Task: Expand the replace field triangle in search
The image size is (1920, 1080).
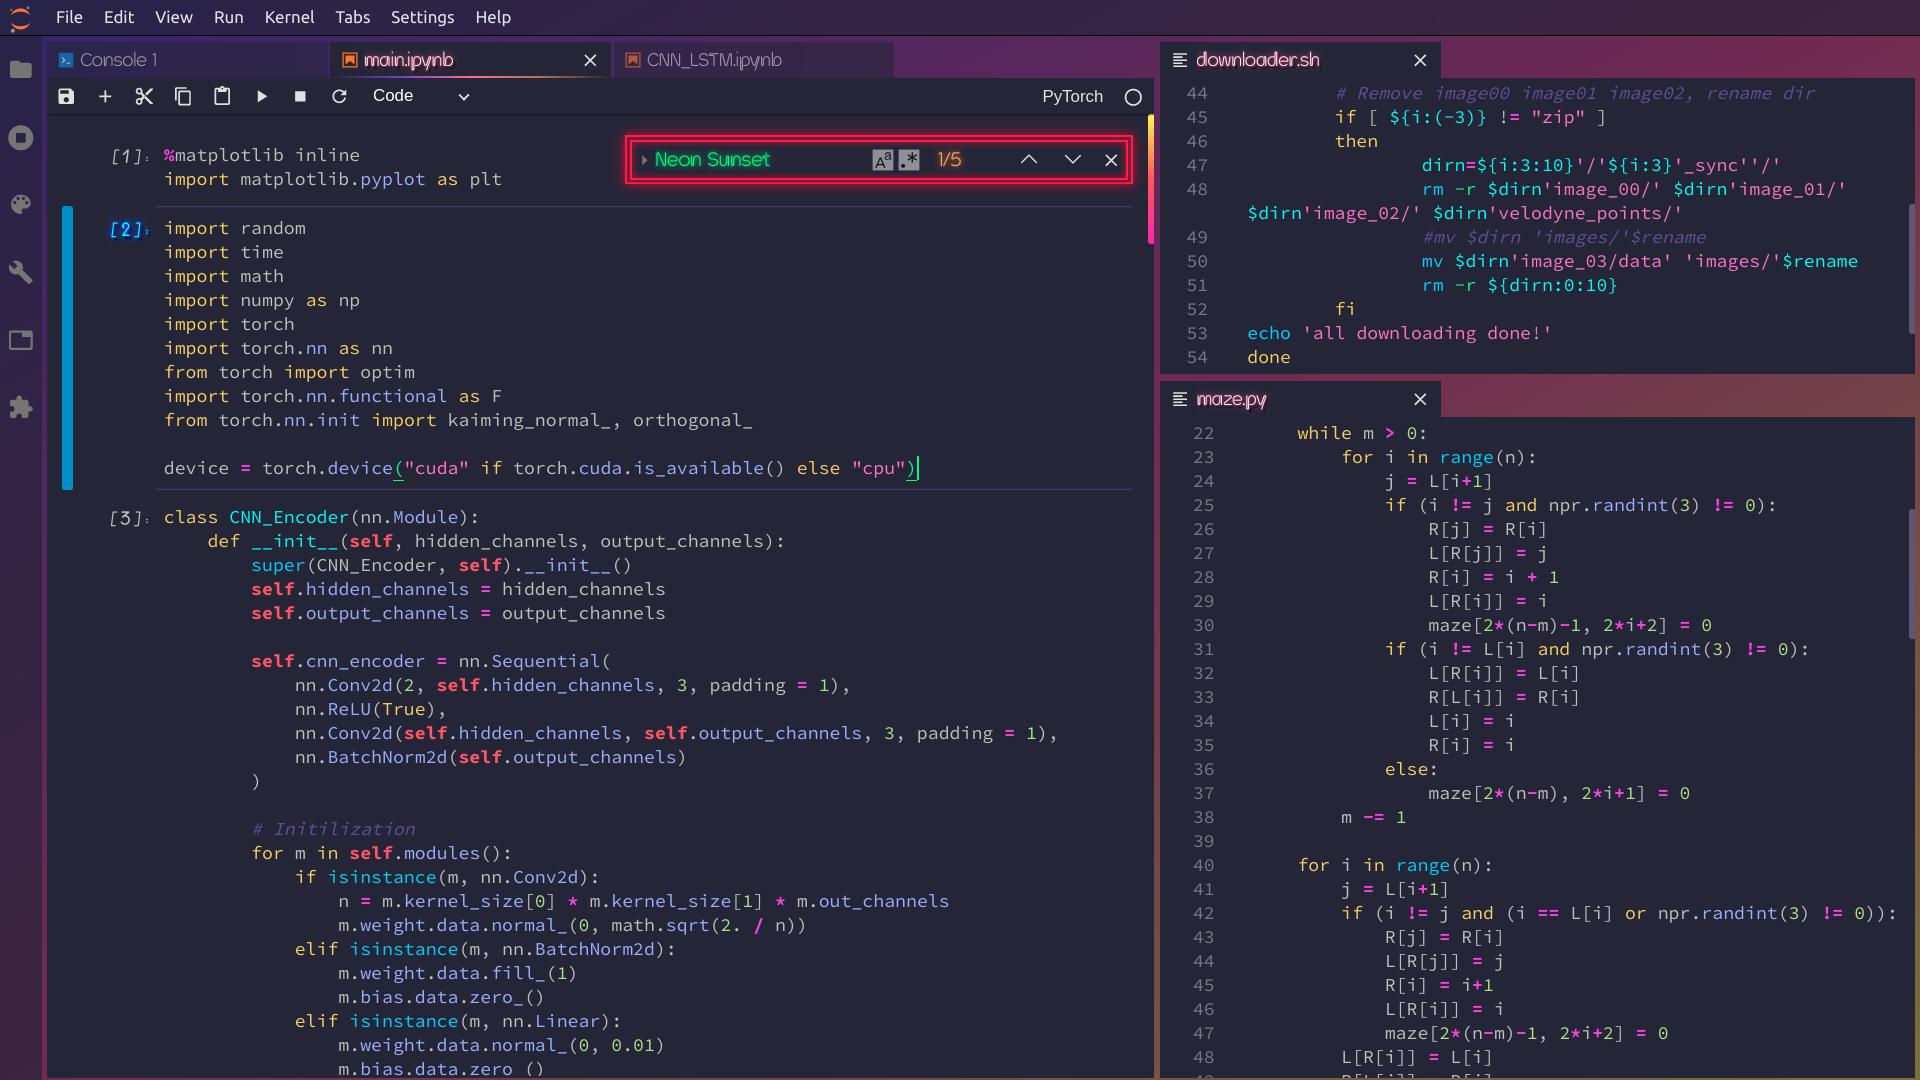Action: tap(644, 160)
